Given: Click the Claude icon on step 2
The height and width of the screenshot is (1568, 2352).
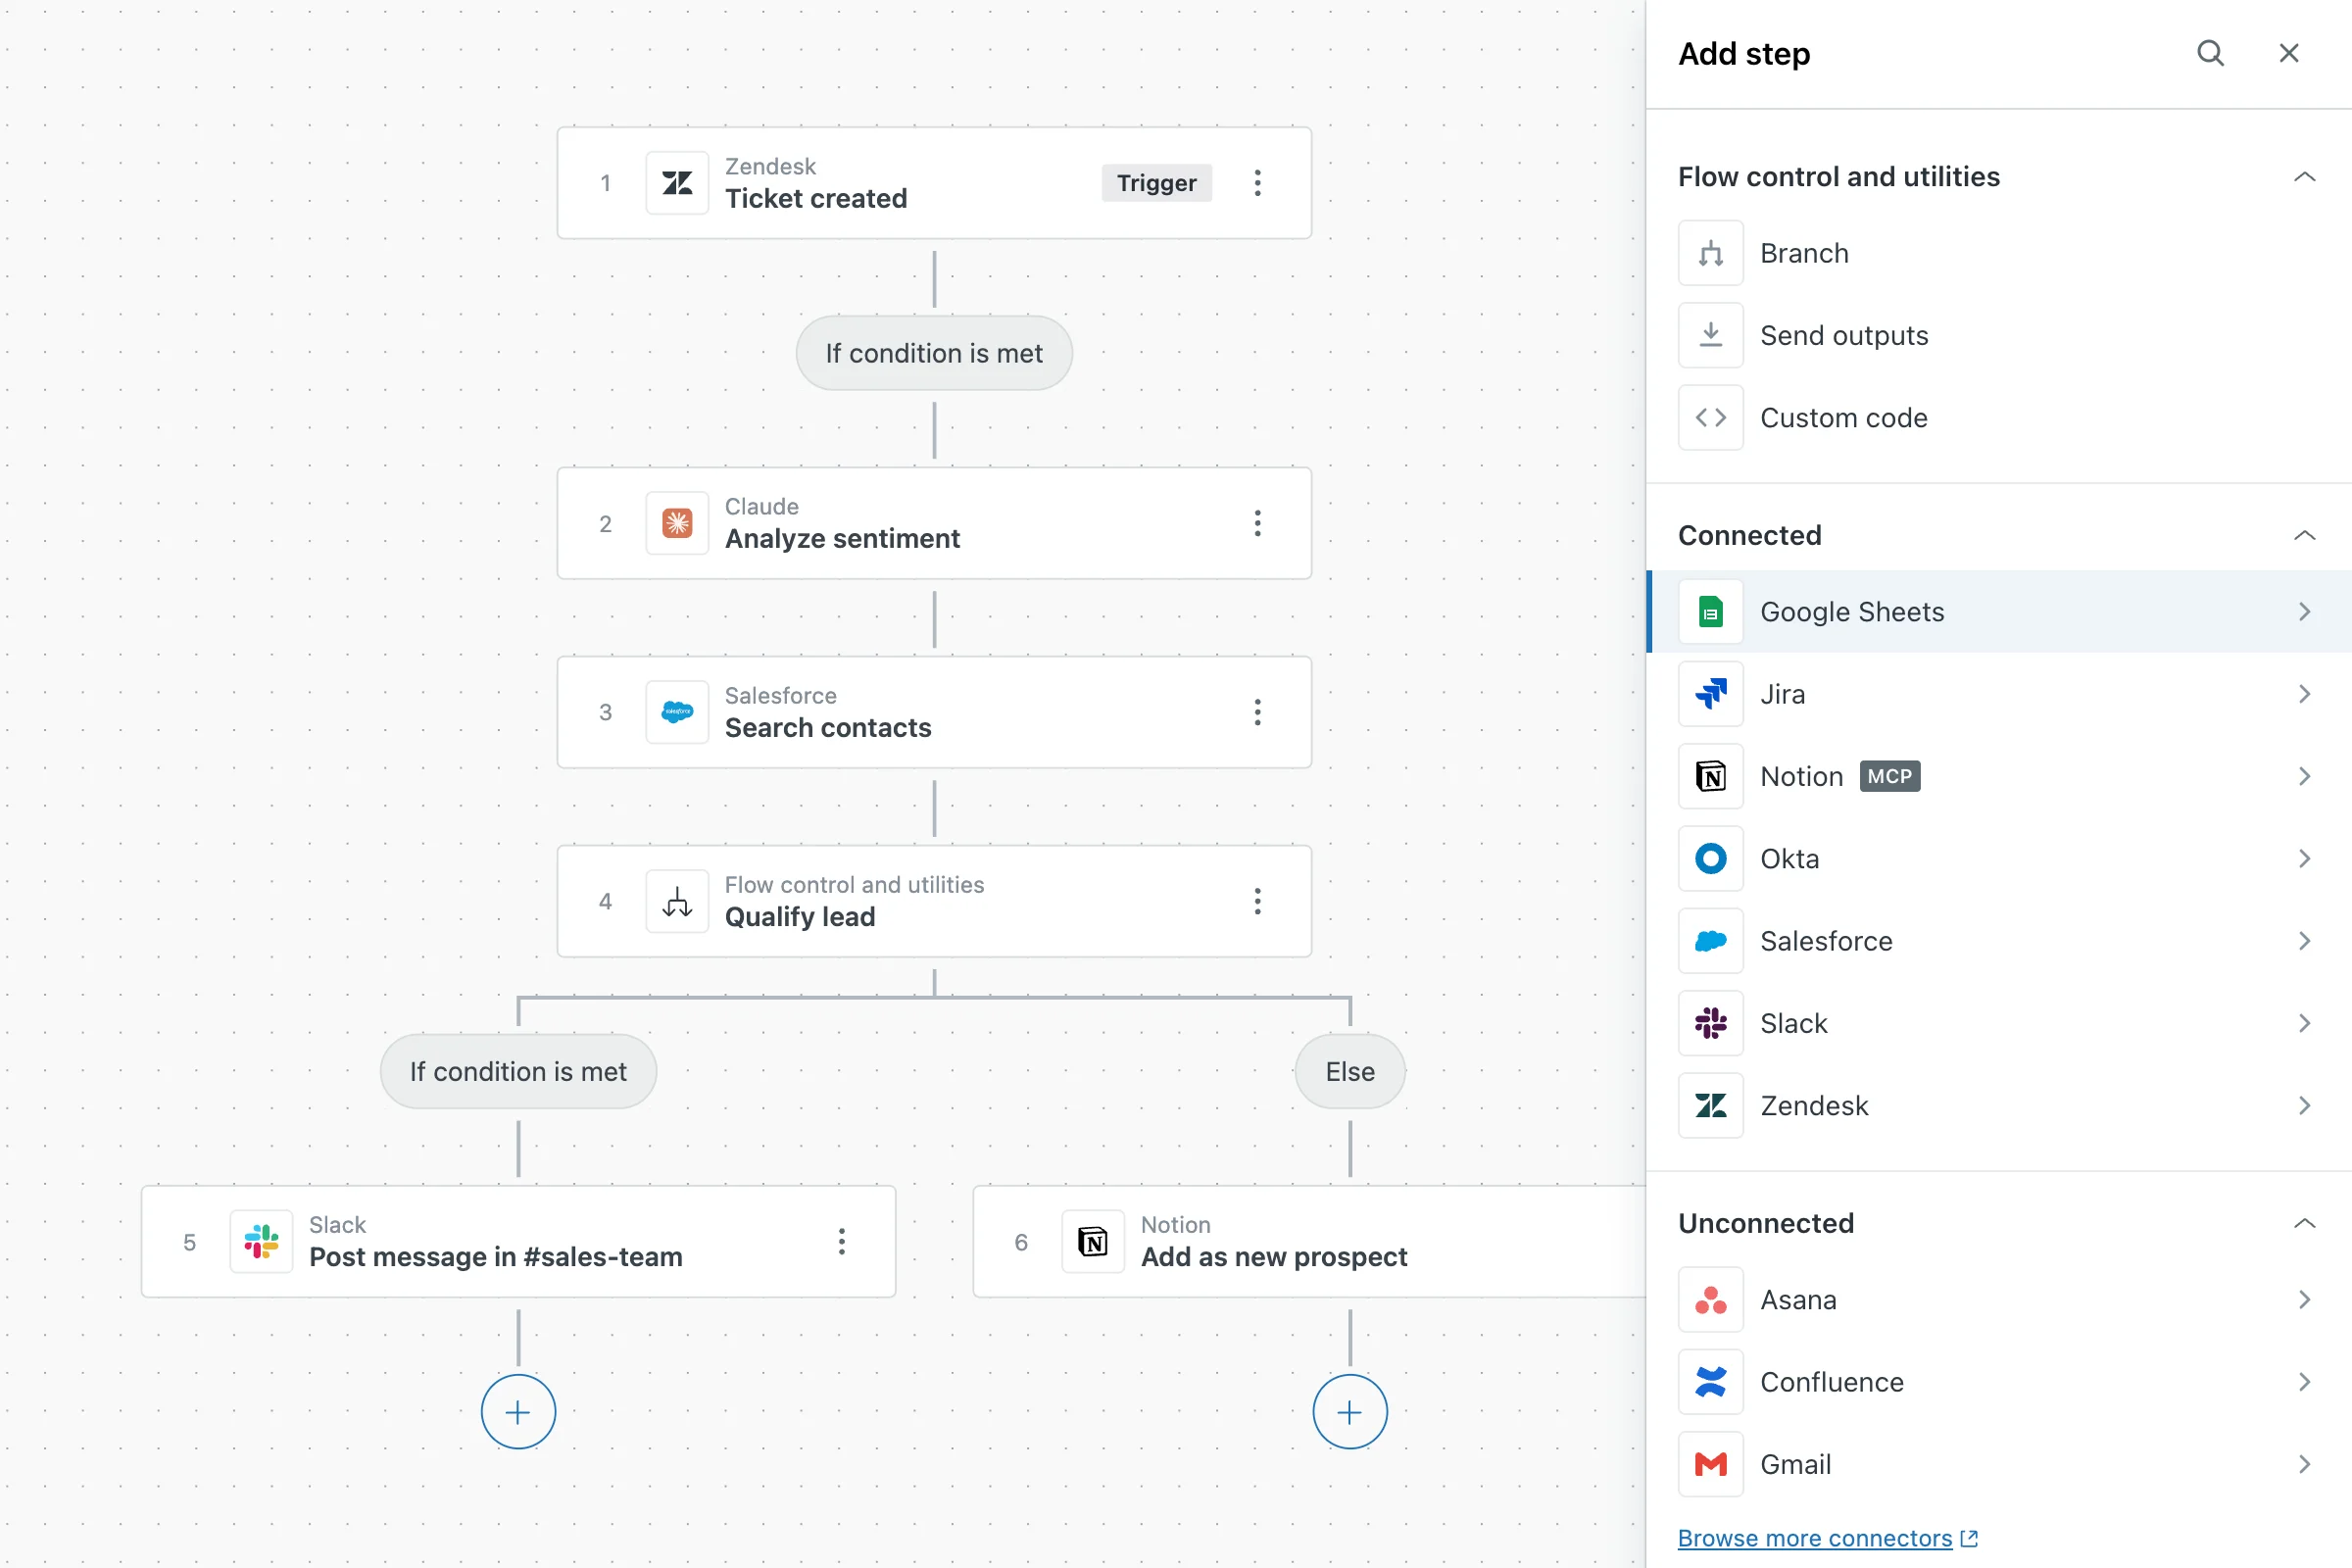Looking at the screenshot, I should click(677, 523).
